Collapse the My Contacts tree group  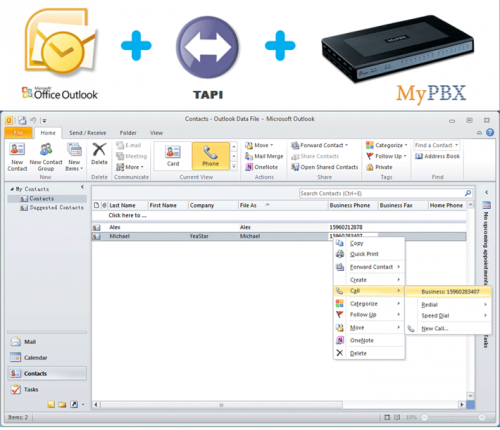[x=12, y=189]
